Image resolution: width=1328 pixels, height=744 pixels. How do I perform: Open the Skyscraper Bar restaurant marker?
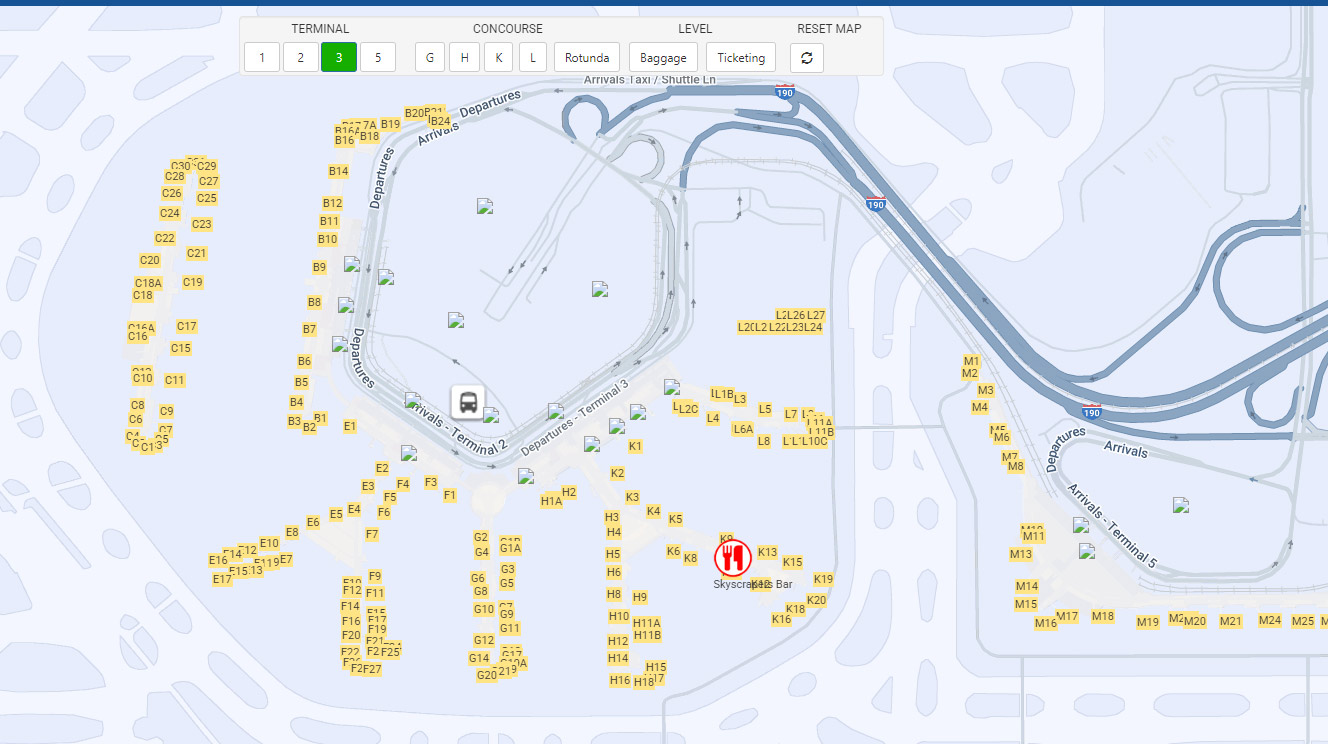coord(733,558)
